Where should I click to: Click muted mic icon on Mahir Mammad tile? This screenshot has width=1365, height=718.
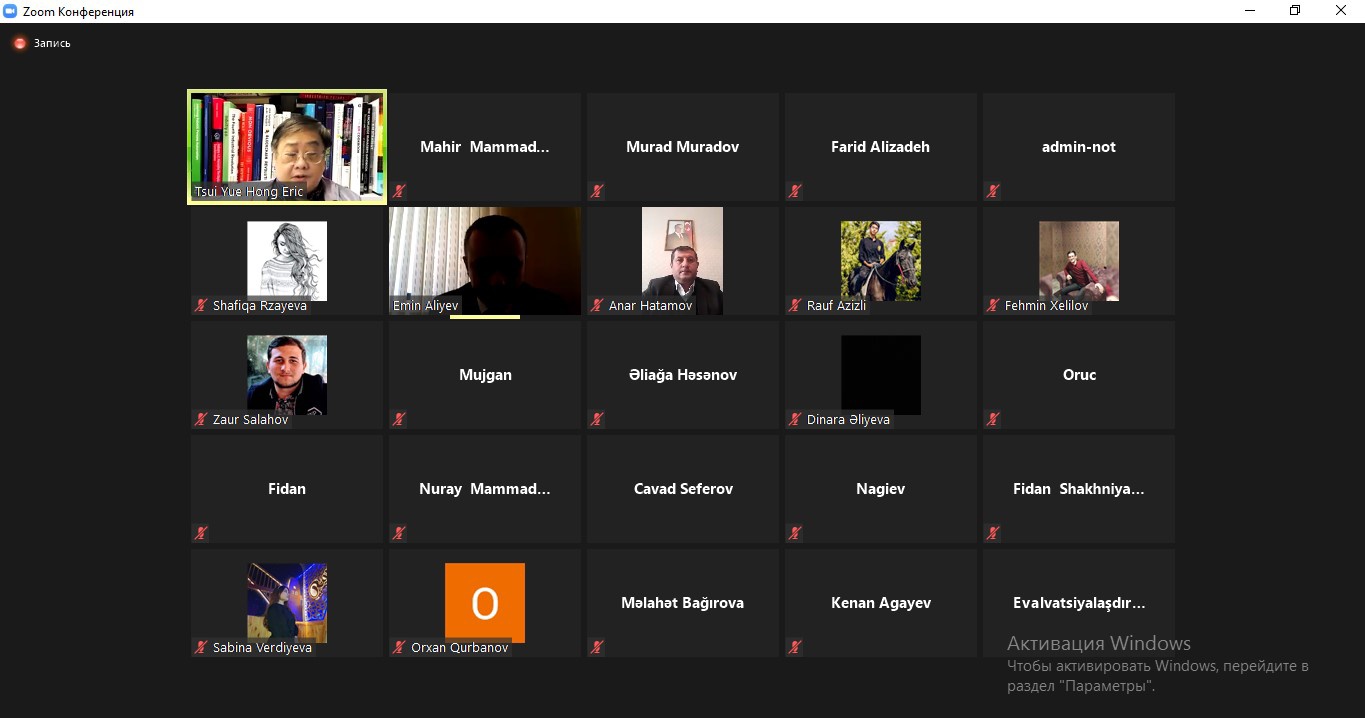399,191
